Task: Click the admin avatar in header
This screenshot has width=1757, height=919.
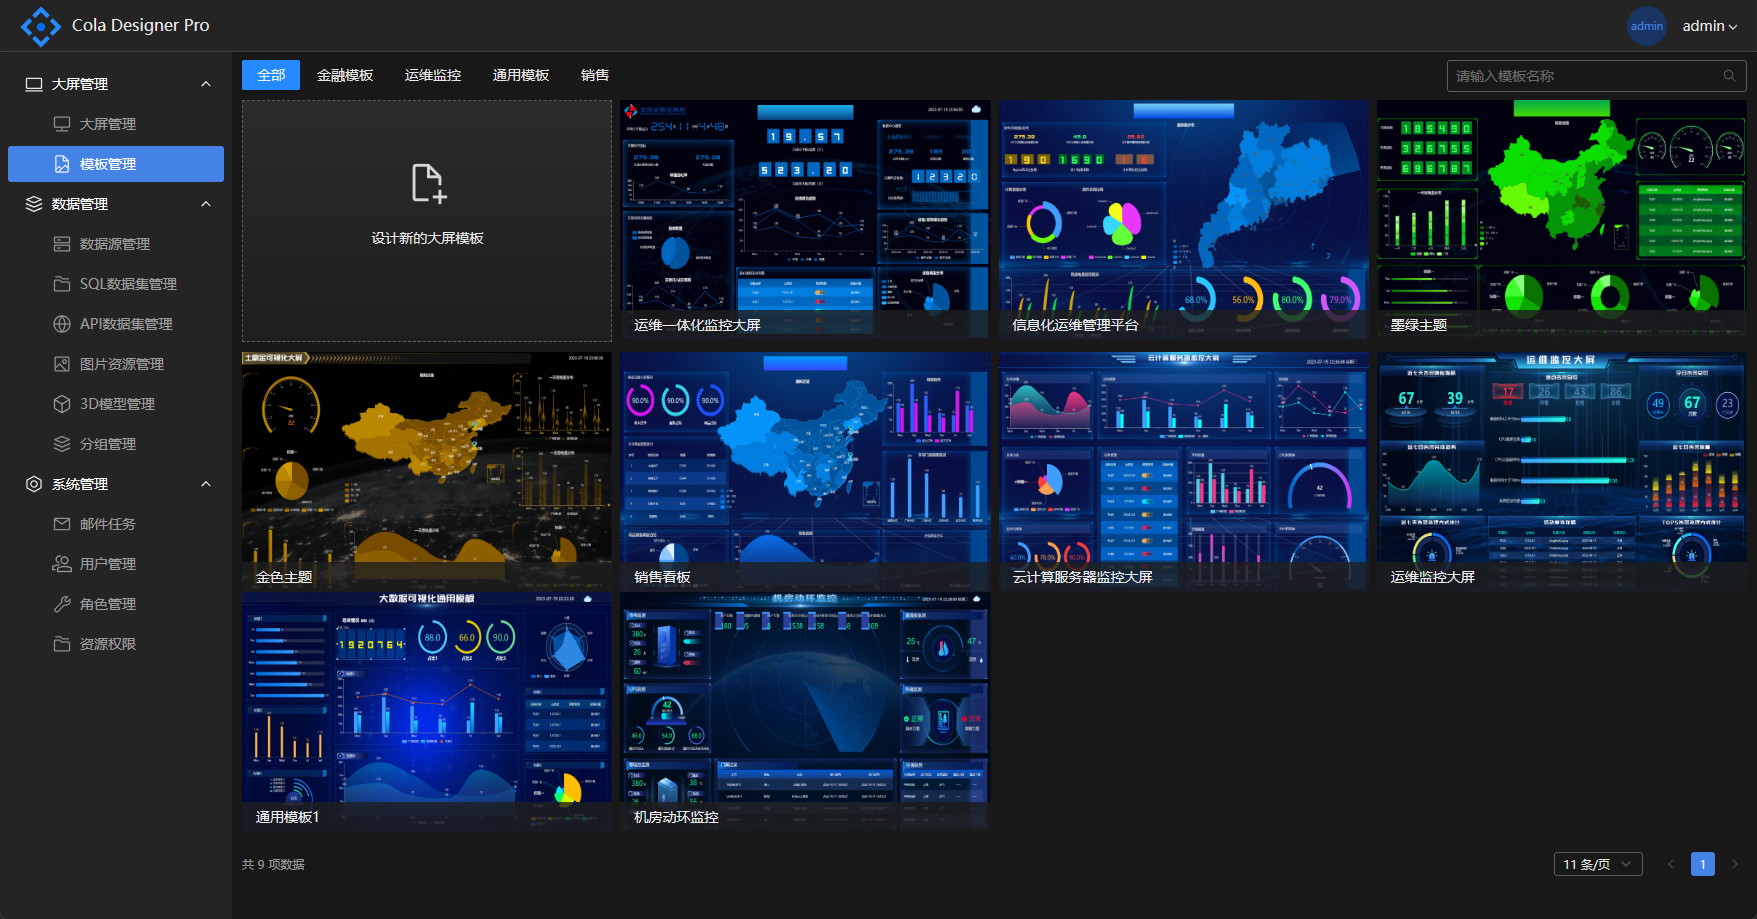Action: tap(1646, 26)
